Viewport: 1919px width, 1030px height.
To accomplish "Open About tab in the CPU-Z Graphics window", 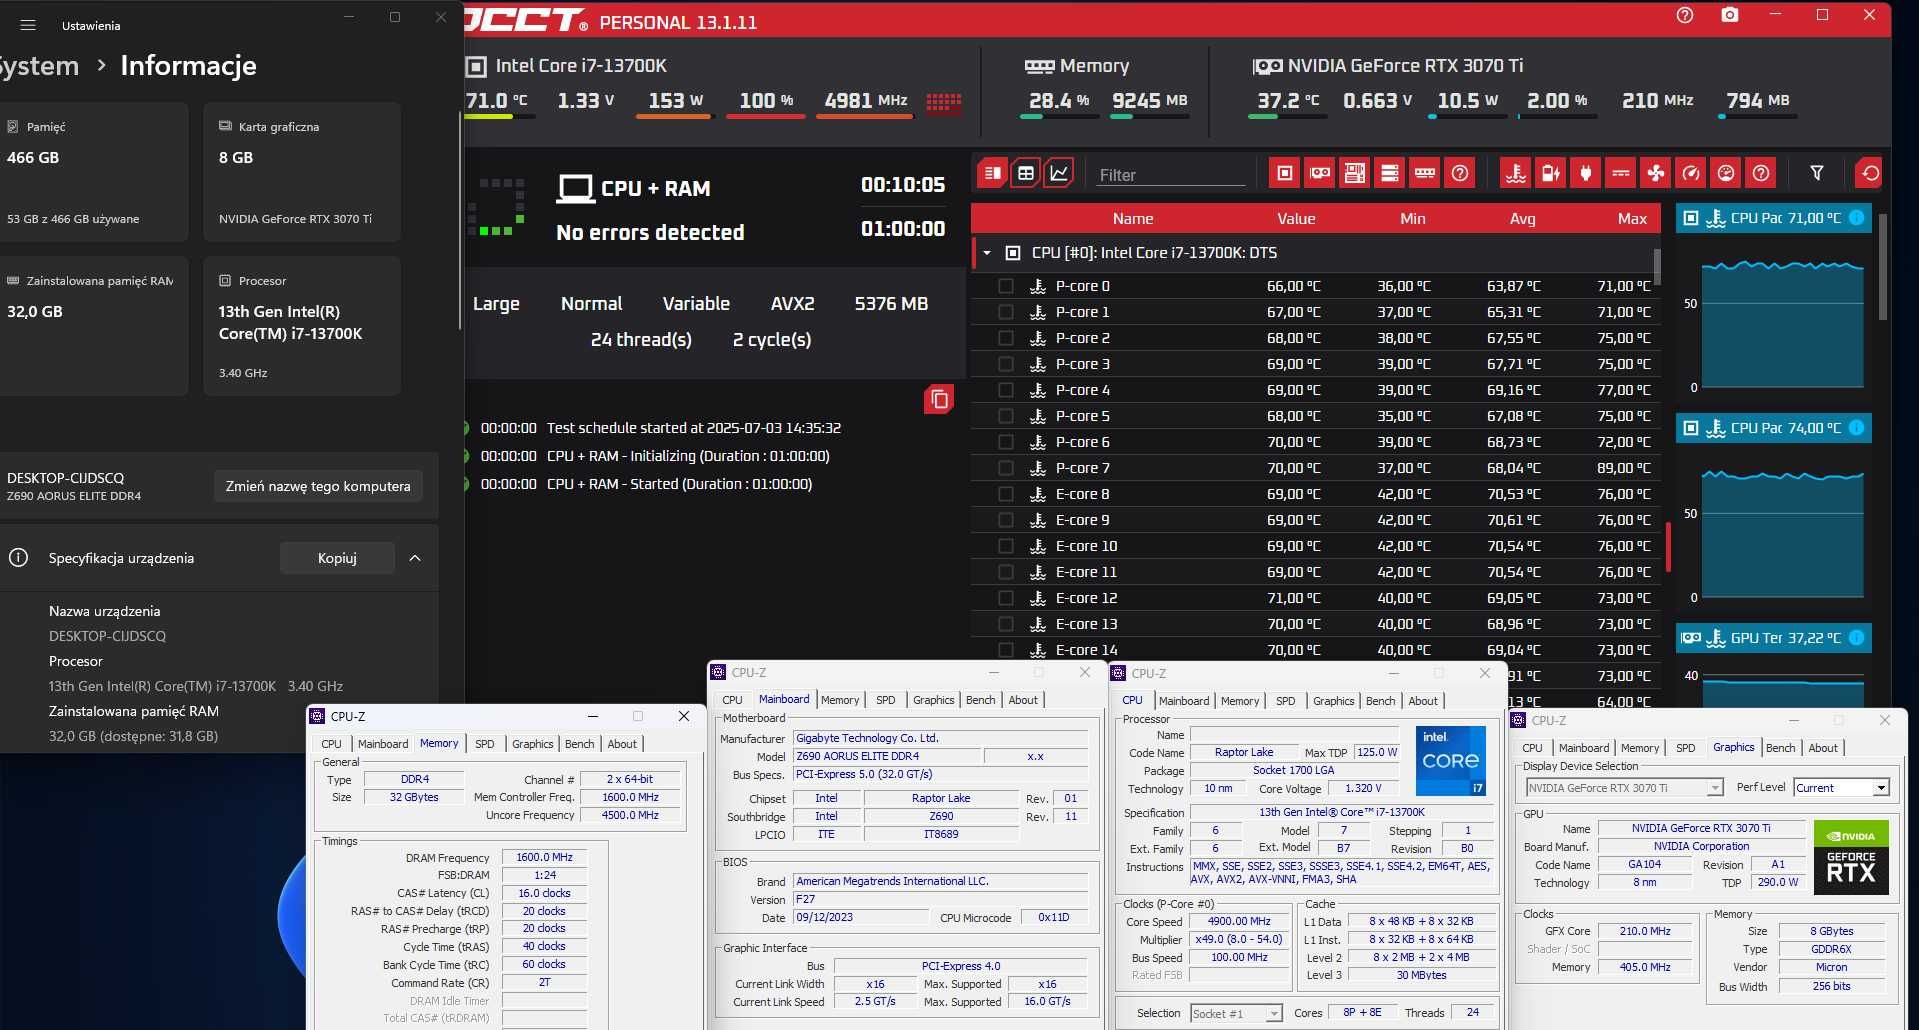I will pyautogui.click(x=1823, y=748).
